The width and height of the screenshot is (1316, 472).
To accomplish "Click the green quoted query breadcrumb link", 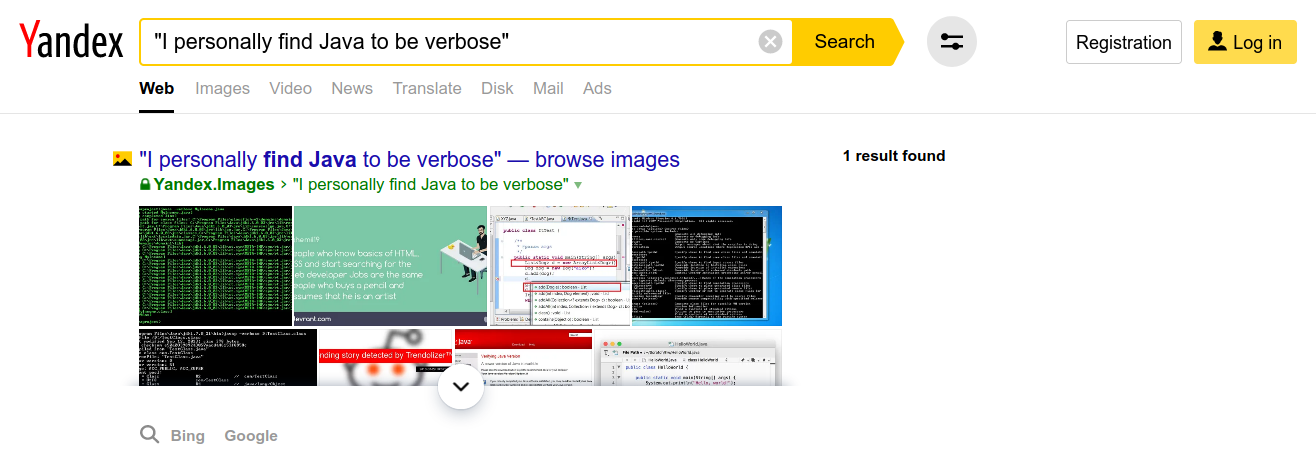I will pos(430,185).
